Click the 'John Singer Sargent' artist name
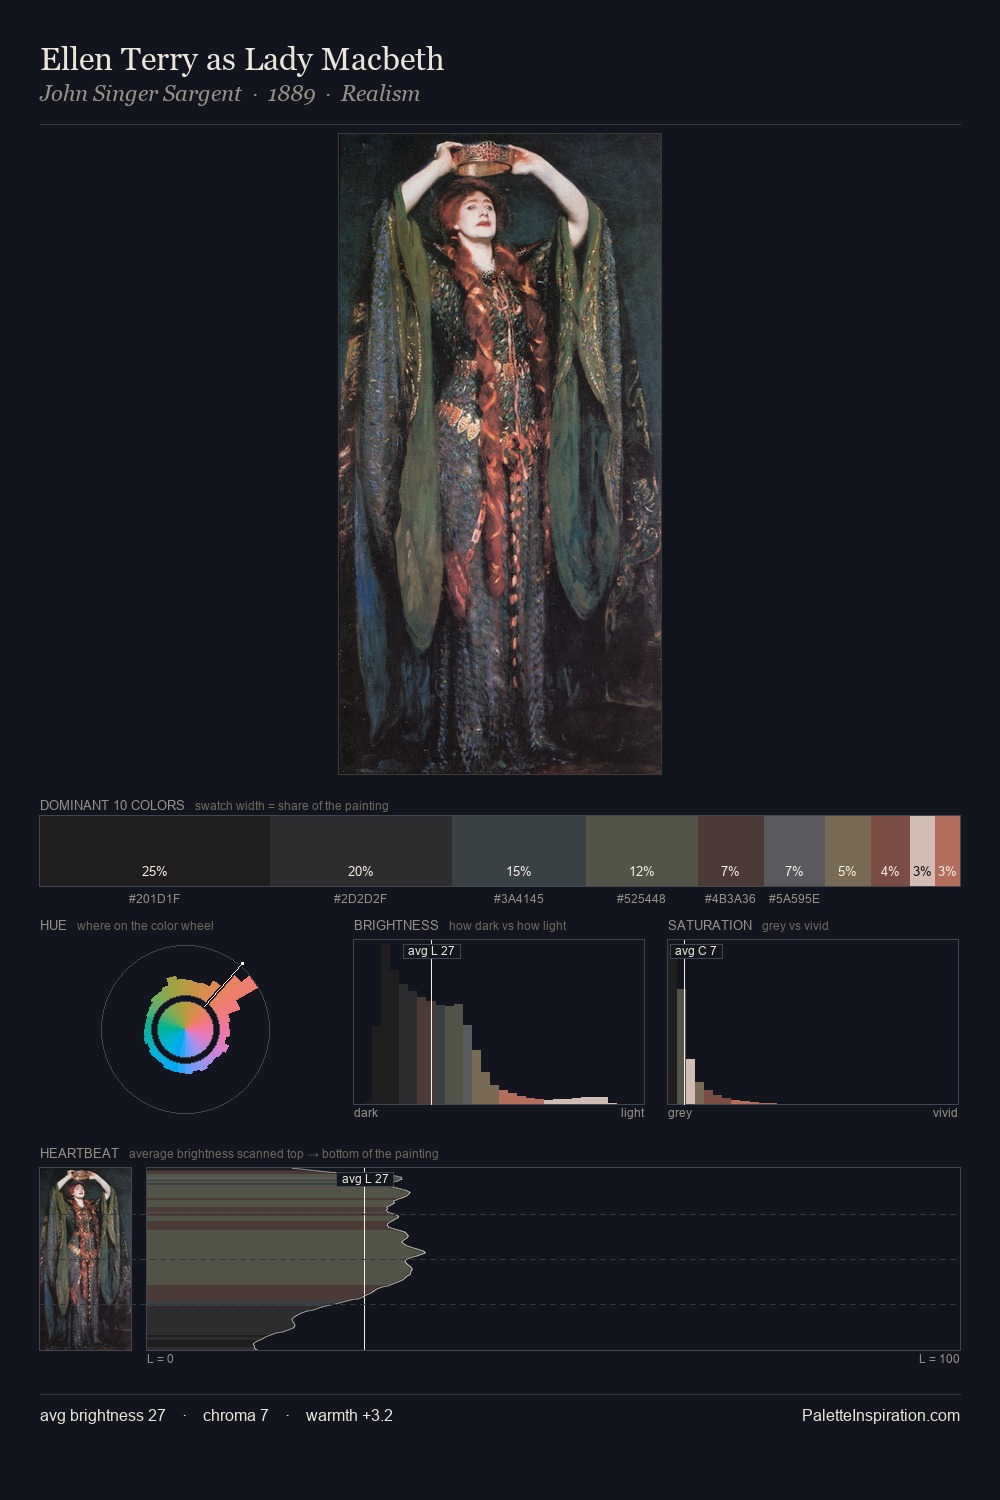Viewport: 1000px width, 1500px height. click(x=140, y=94)
